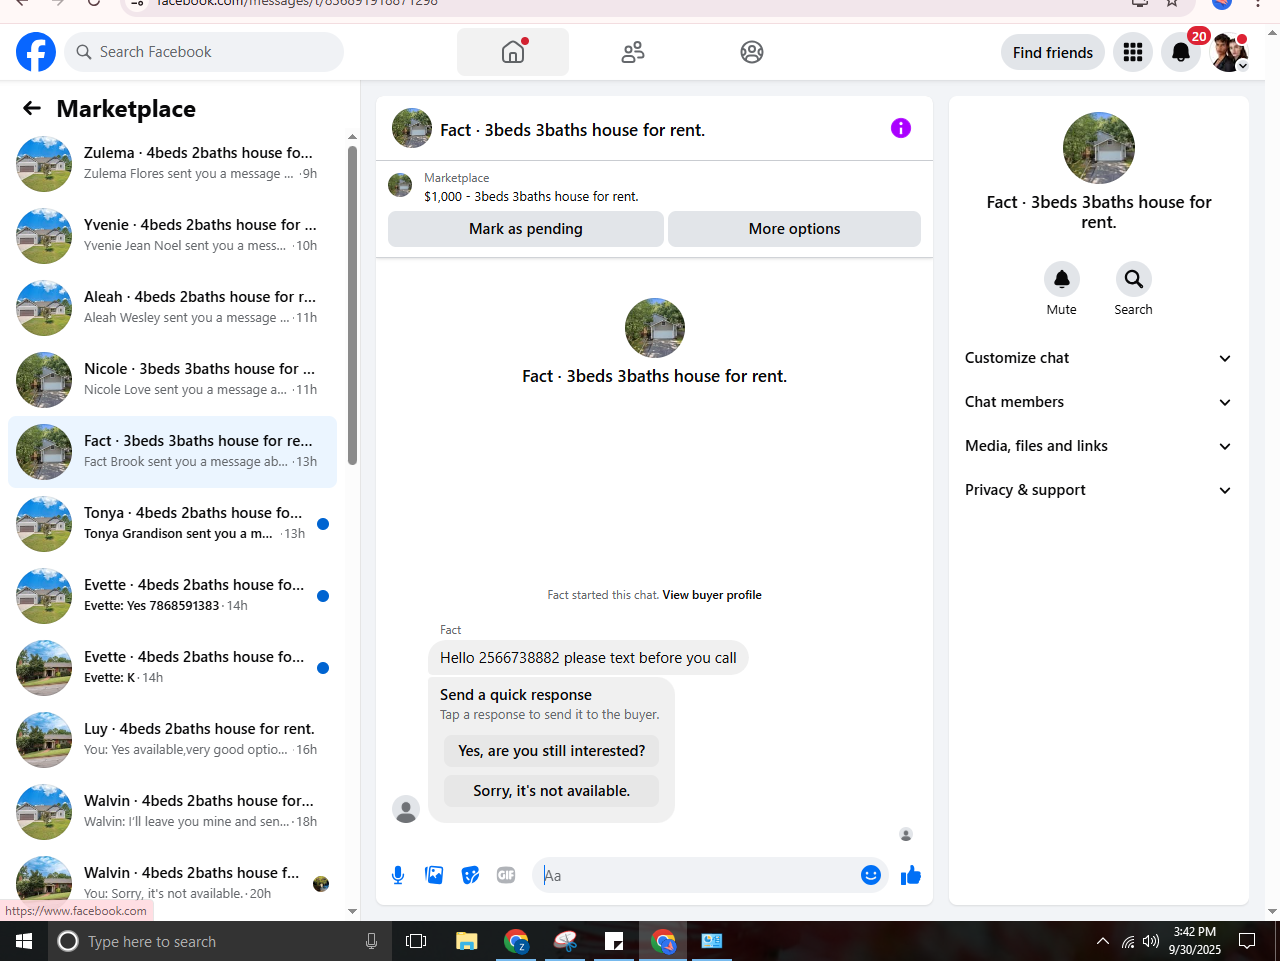This screenshot has width=1280, height=961.
Task: Open notifications bell with 20 badge
Action: coord(1181,52)
